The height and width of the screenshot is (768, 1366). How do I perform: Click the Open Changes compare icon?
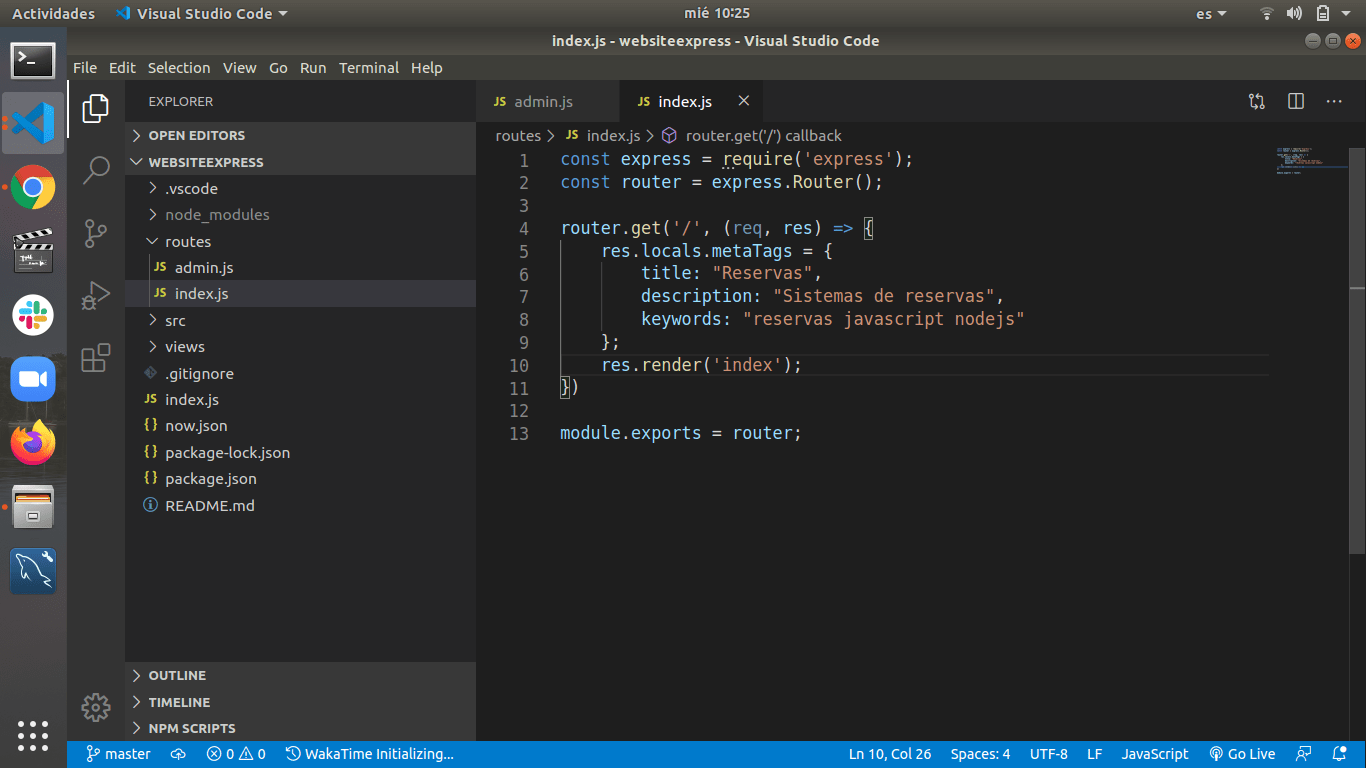[x=1257, y=101]
